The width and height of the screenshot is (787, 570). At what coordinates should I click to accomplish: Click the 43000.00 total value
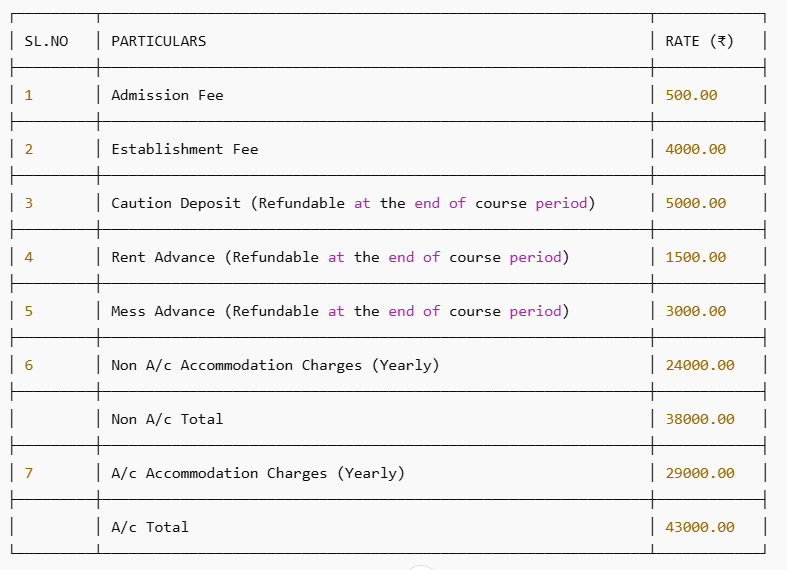tap(700, 527)
